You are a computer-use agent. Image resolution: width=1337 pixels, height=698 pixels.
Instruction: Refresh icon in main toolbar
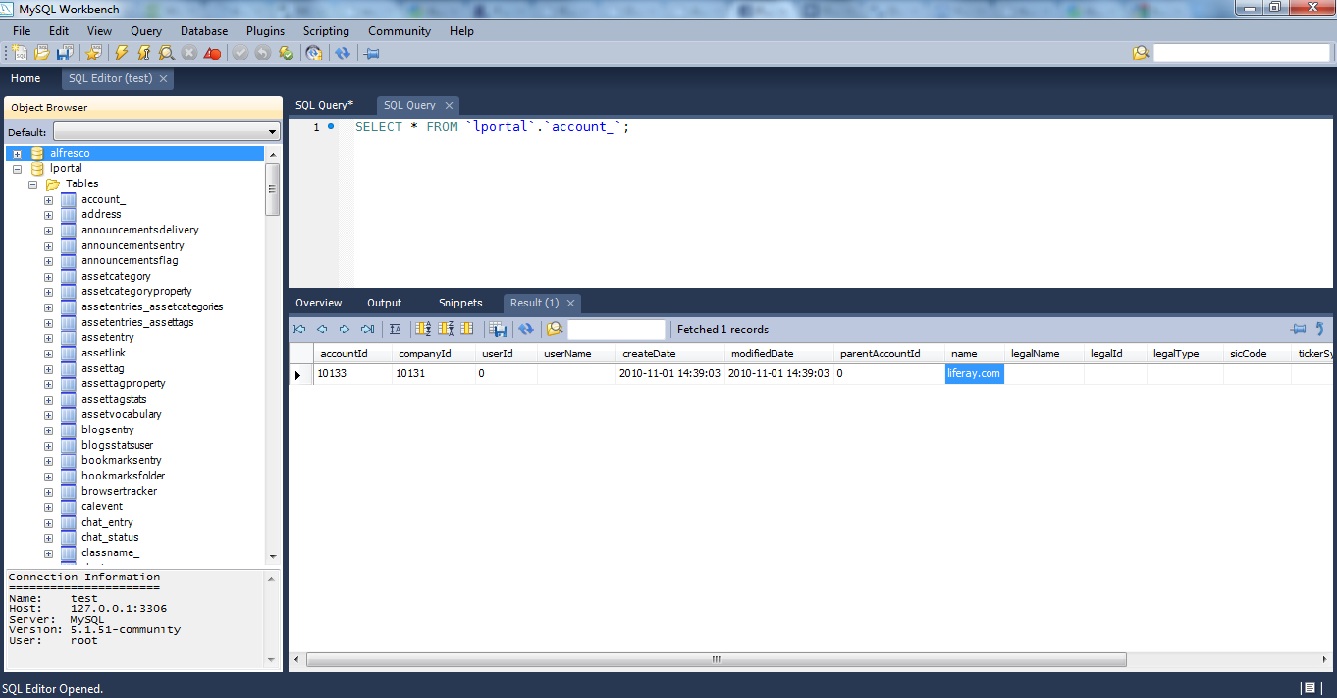click(343, 53)
